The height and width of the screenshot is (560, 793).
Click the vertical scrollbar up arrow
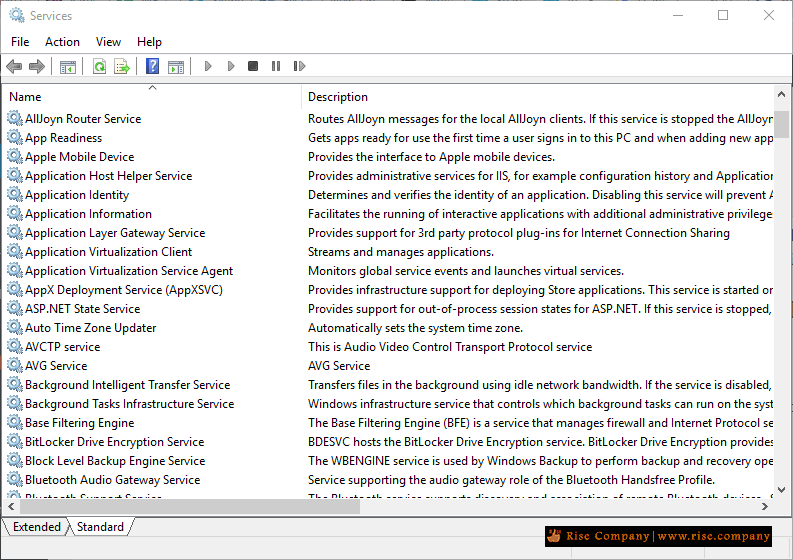point(781,94)
